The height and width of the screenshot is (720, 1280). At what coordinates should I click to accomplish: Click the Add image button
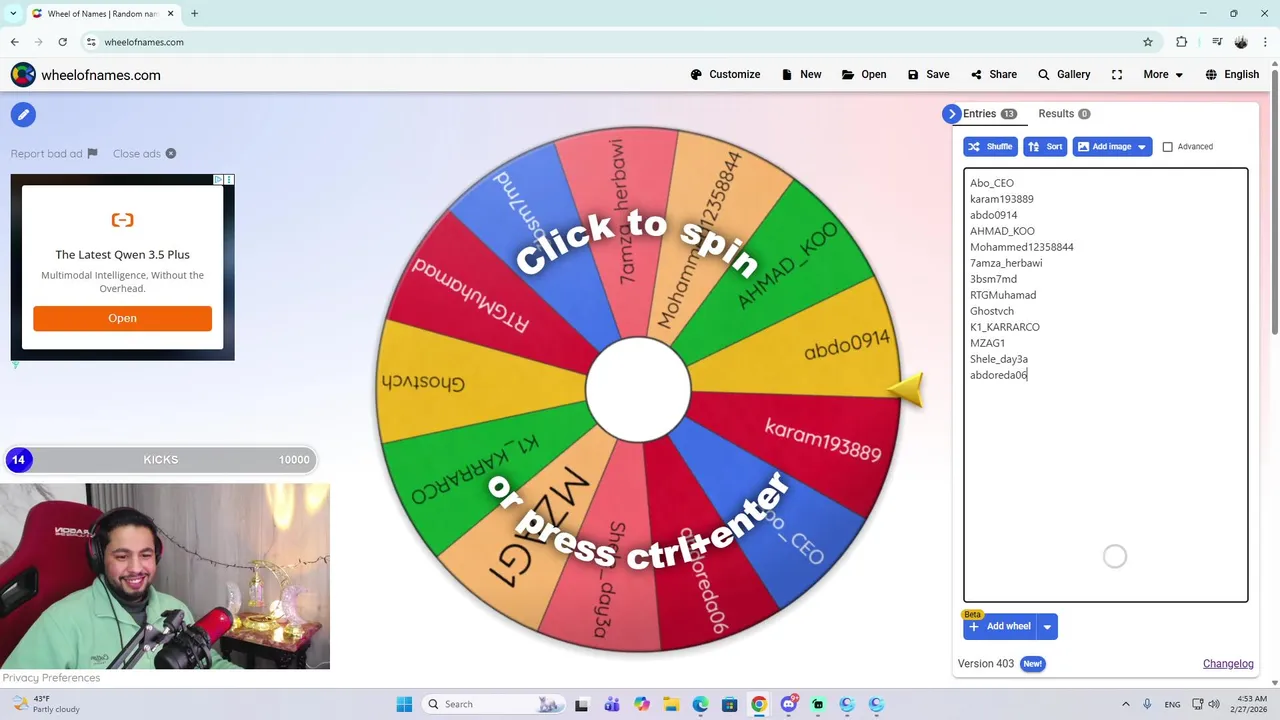coord(1112,146)
